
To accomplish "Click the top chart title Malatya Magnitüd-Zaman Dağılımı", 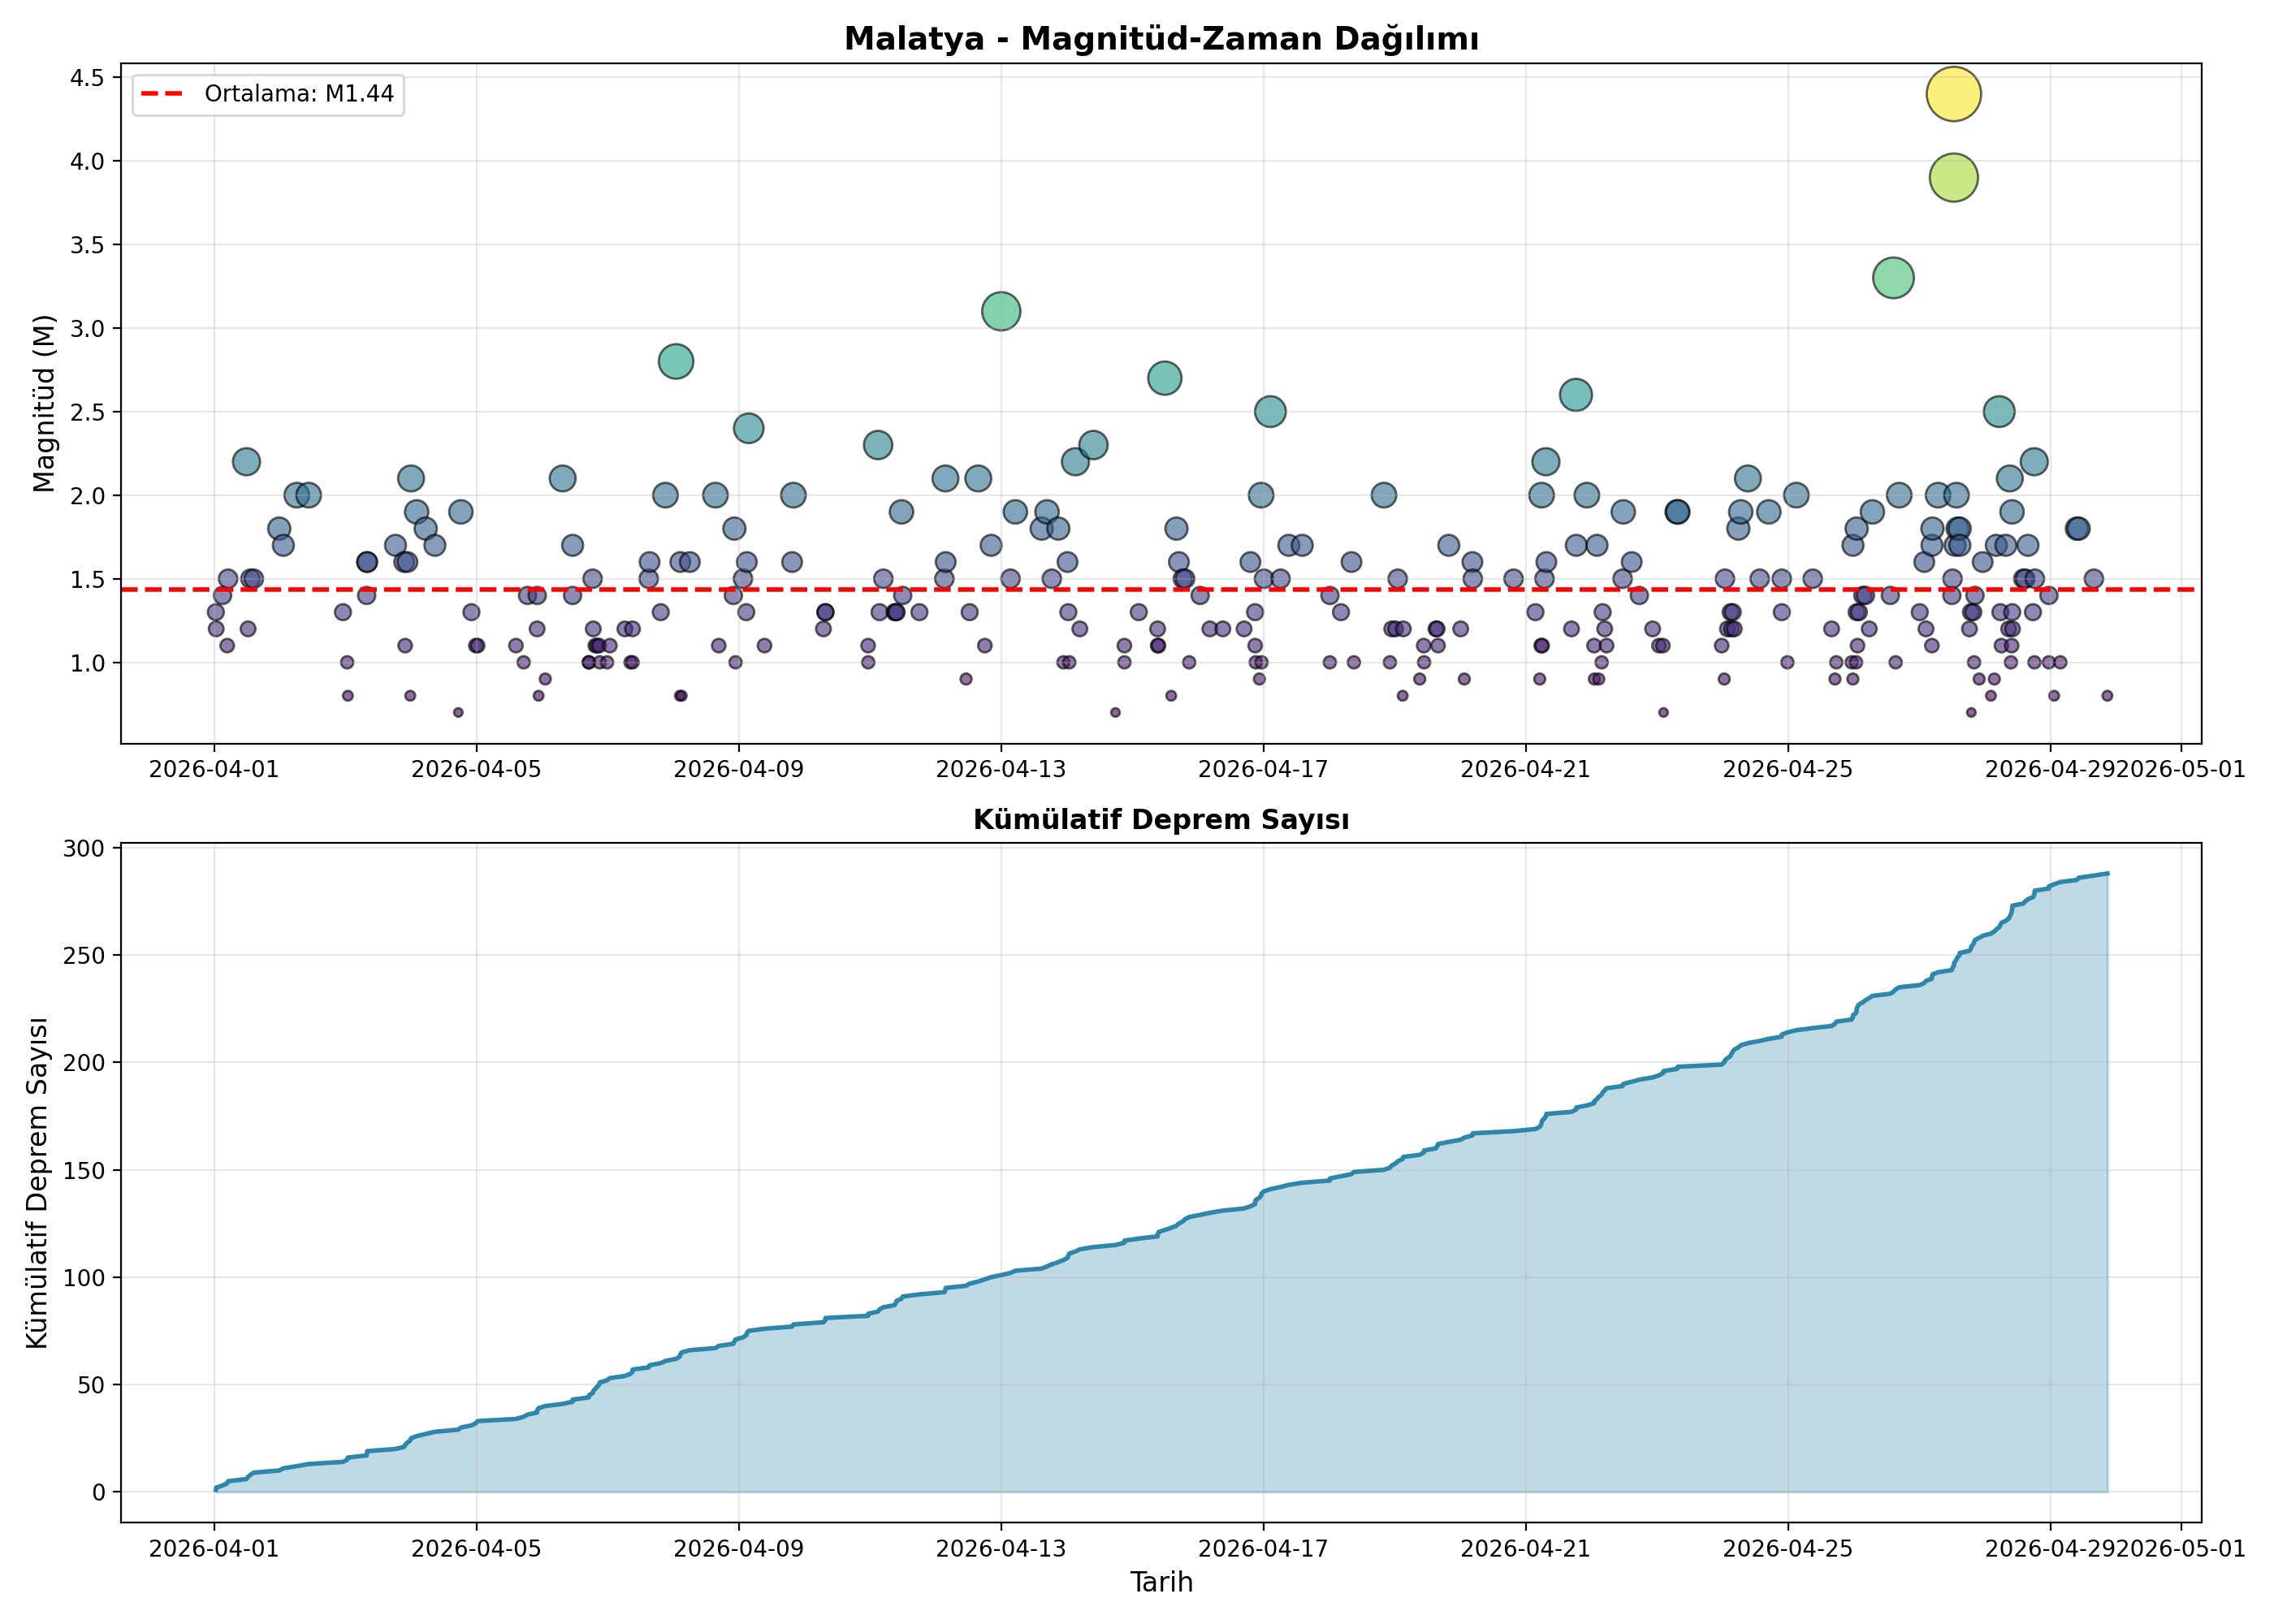I will coord(1161,39).
